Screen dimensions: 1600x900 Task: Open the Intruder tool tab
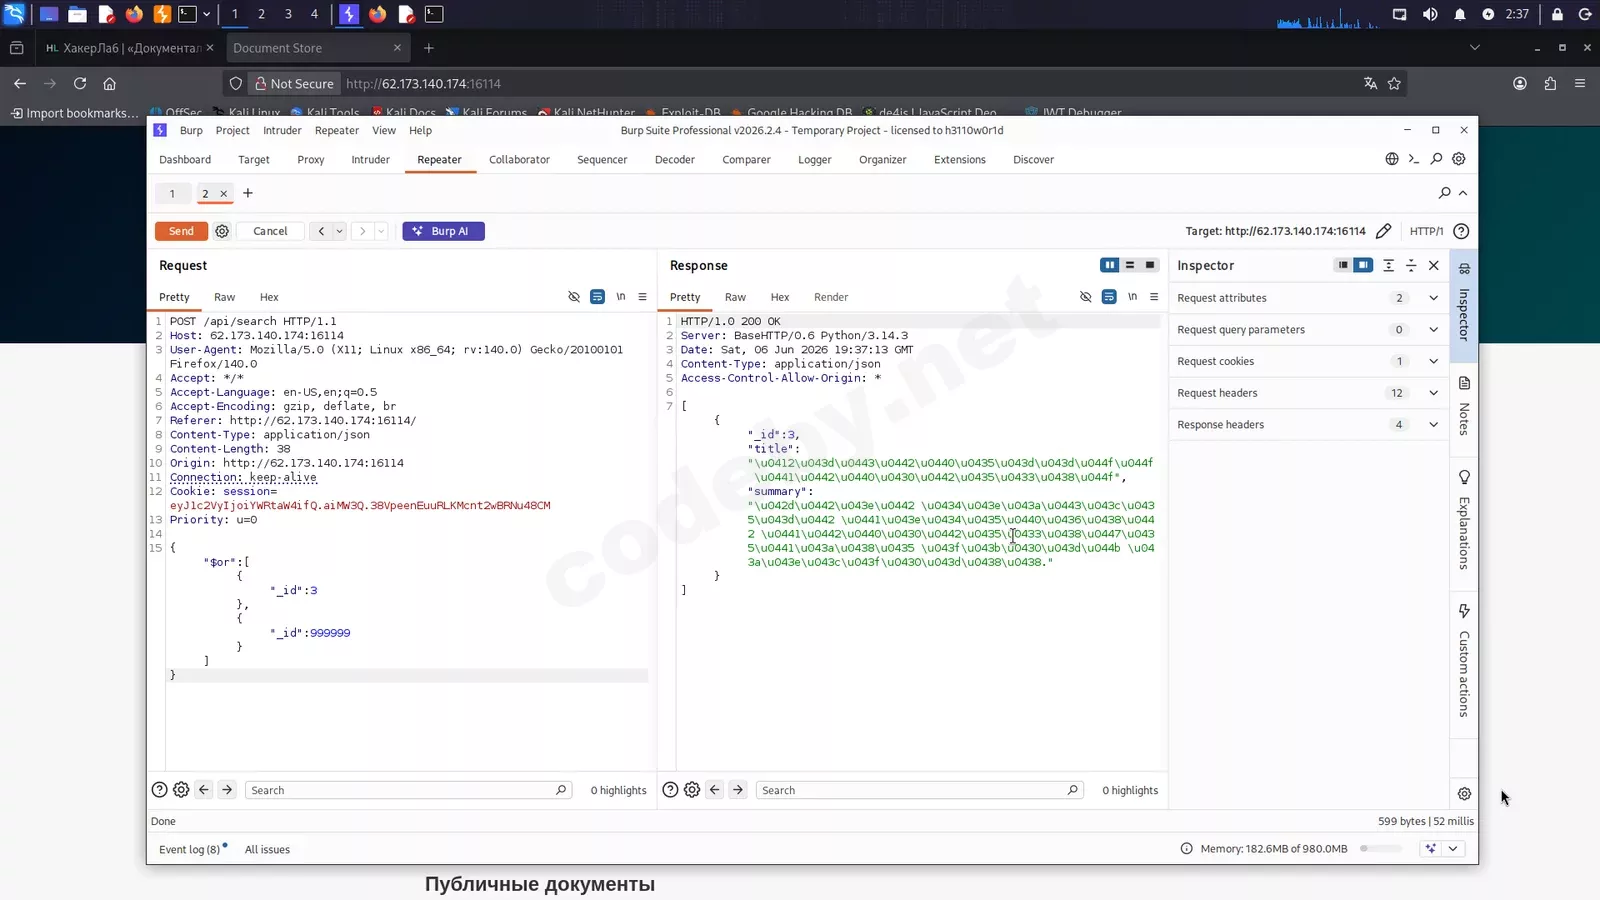(x=370, y=160)
